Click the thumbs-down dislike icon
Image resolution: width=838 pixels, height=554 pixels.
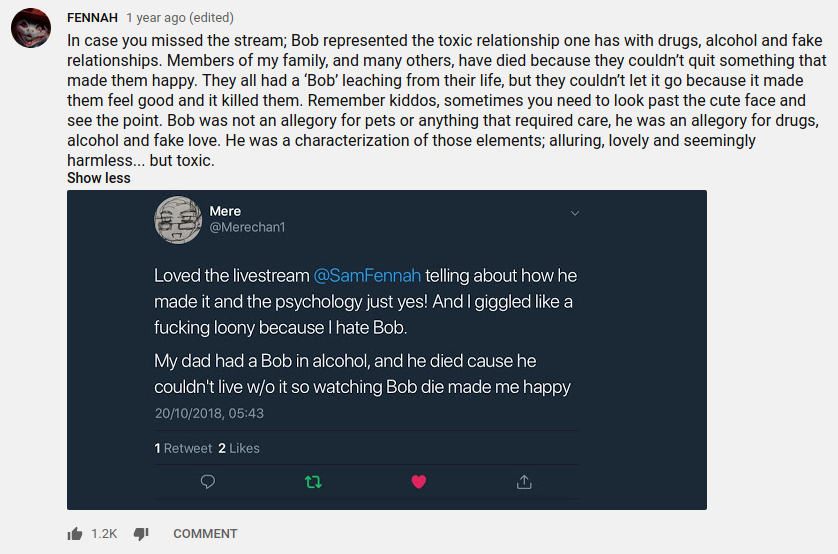pos(141,534)
